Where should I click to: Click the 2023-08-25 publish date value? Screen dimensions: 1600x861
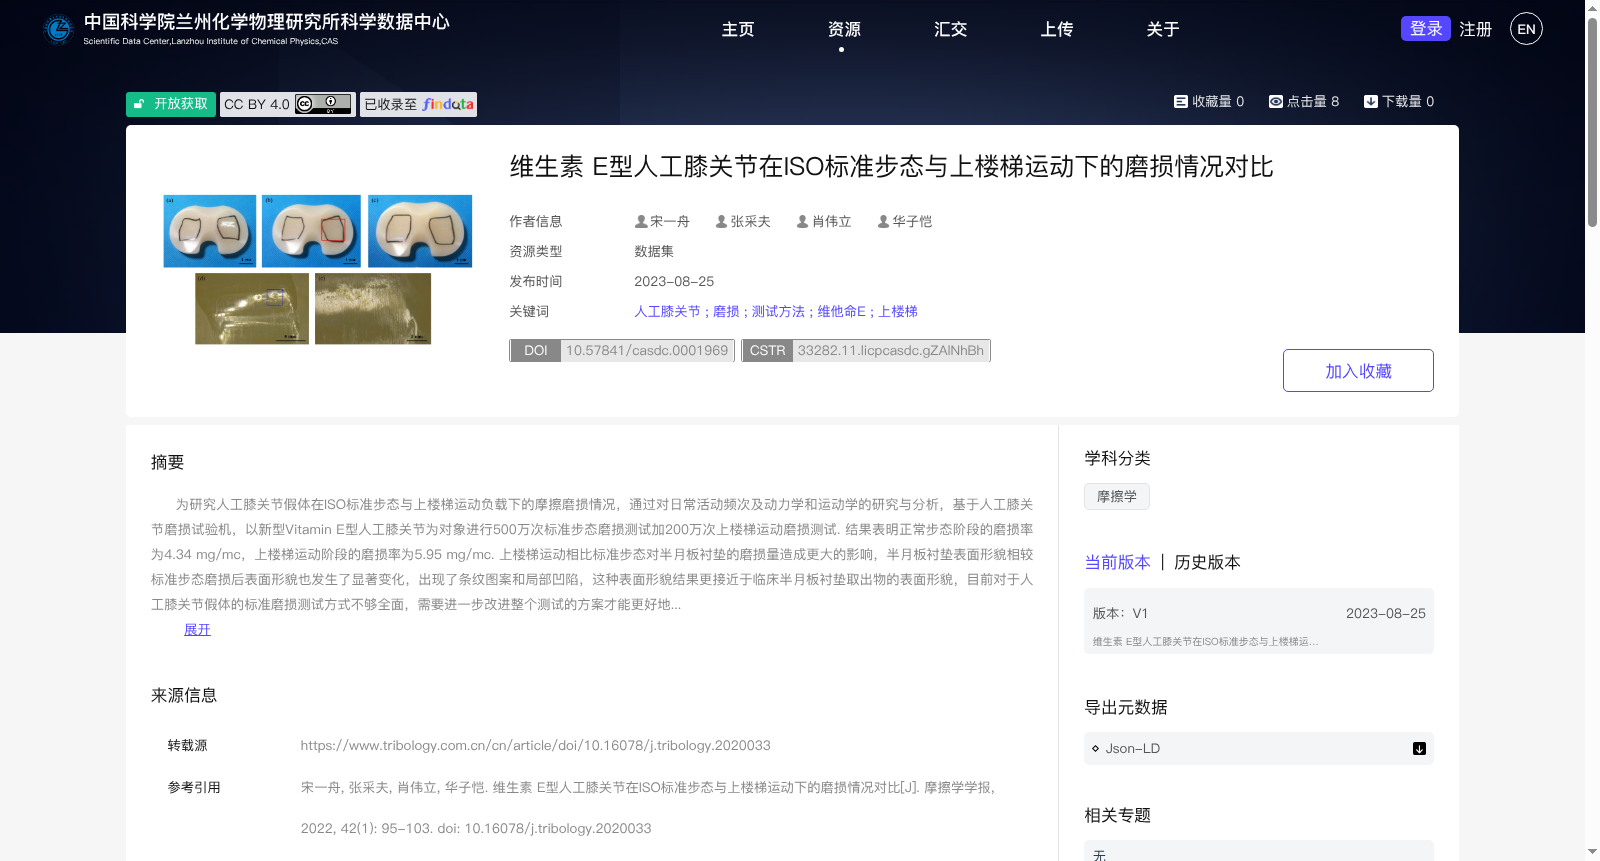674,281
